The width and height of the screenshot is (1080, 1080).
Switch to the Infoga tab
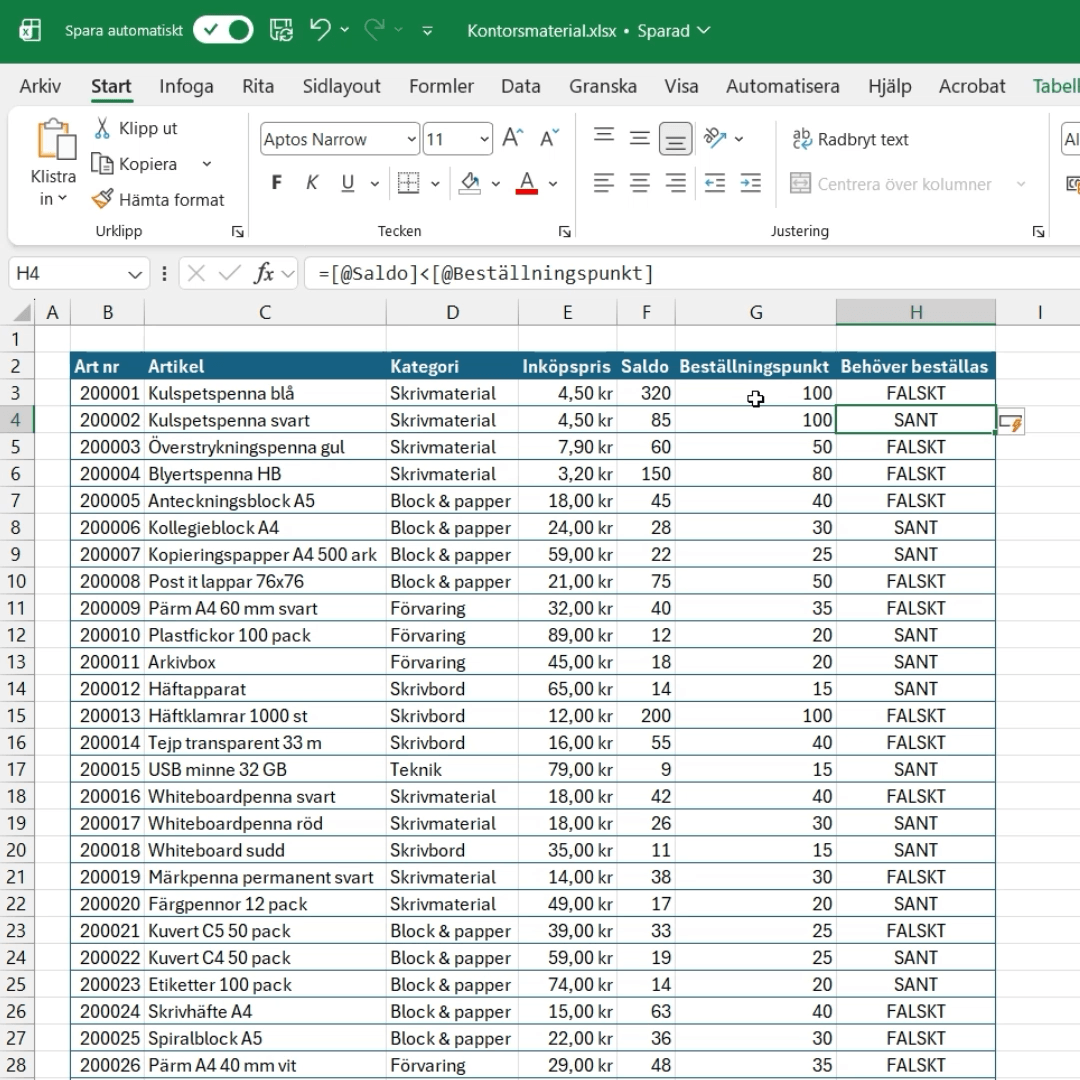pos(186,86)
